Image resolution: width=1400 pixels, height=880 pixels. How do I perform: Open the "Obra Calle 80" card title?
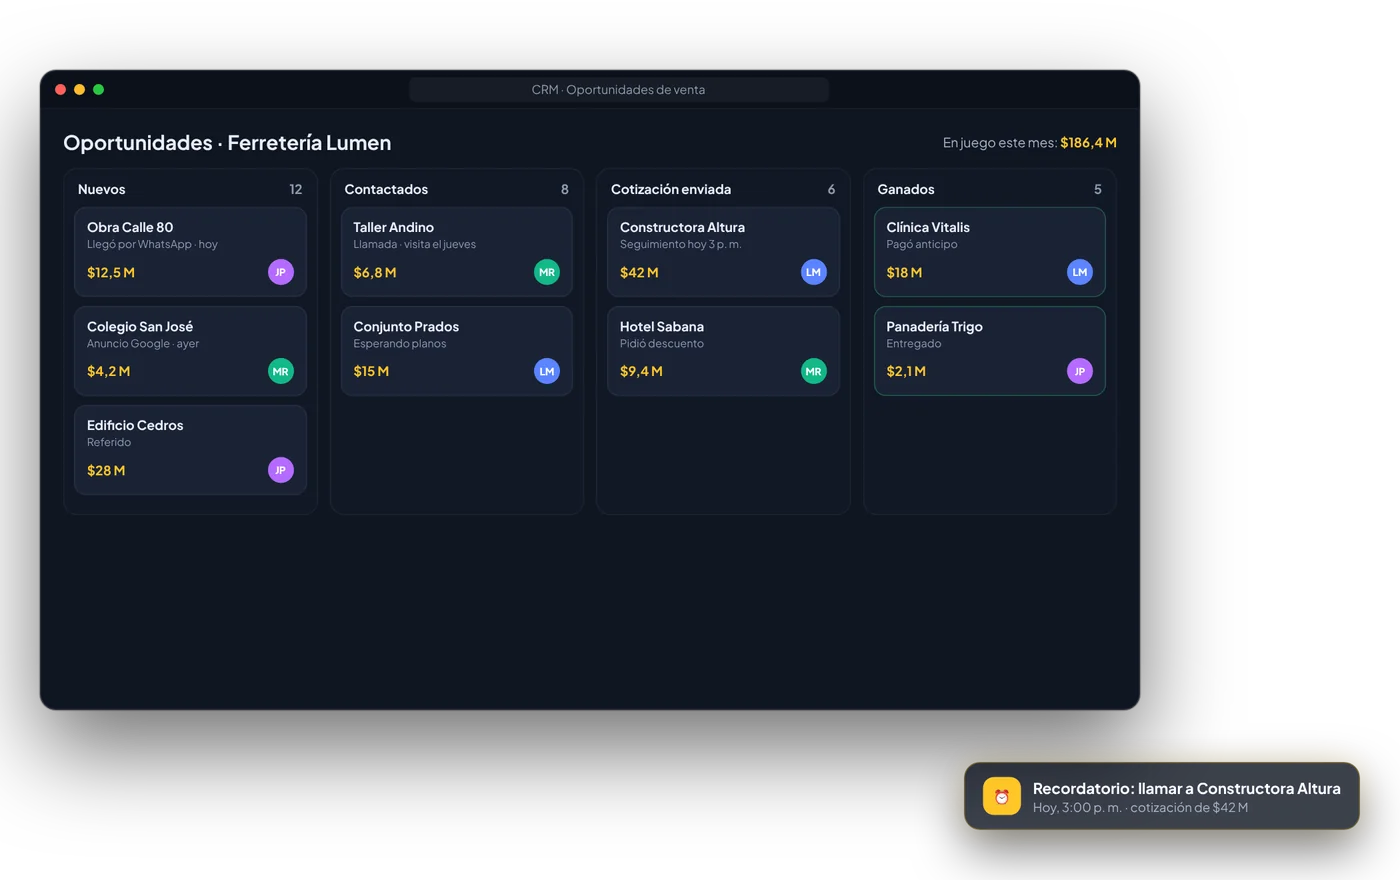point(130,227)
